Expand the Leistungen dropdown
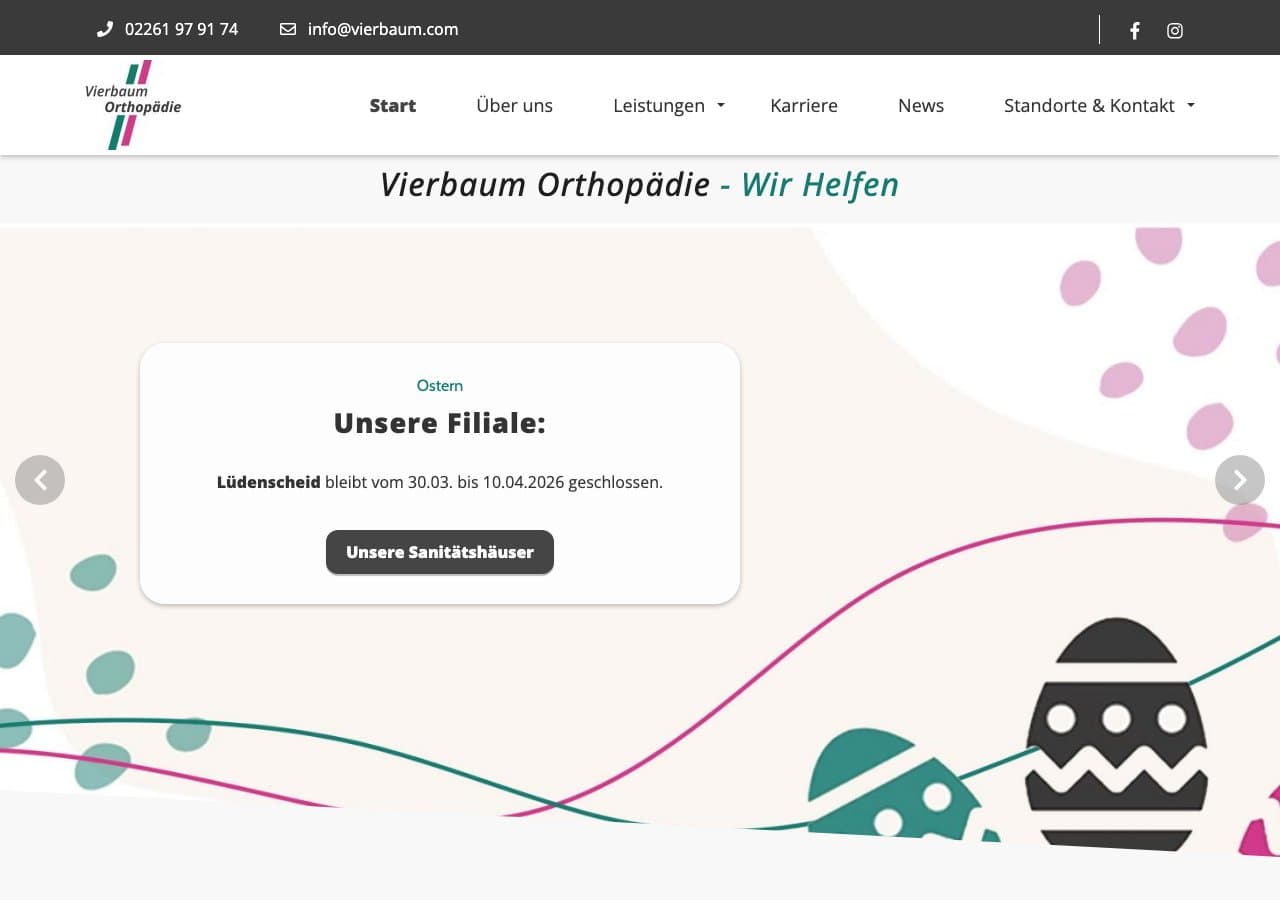This screenshot has height=900, width=1280. 660,105
